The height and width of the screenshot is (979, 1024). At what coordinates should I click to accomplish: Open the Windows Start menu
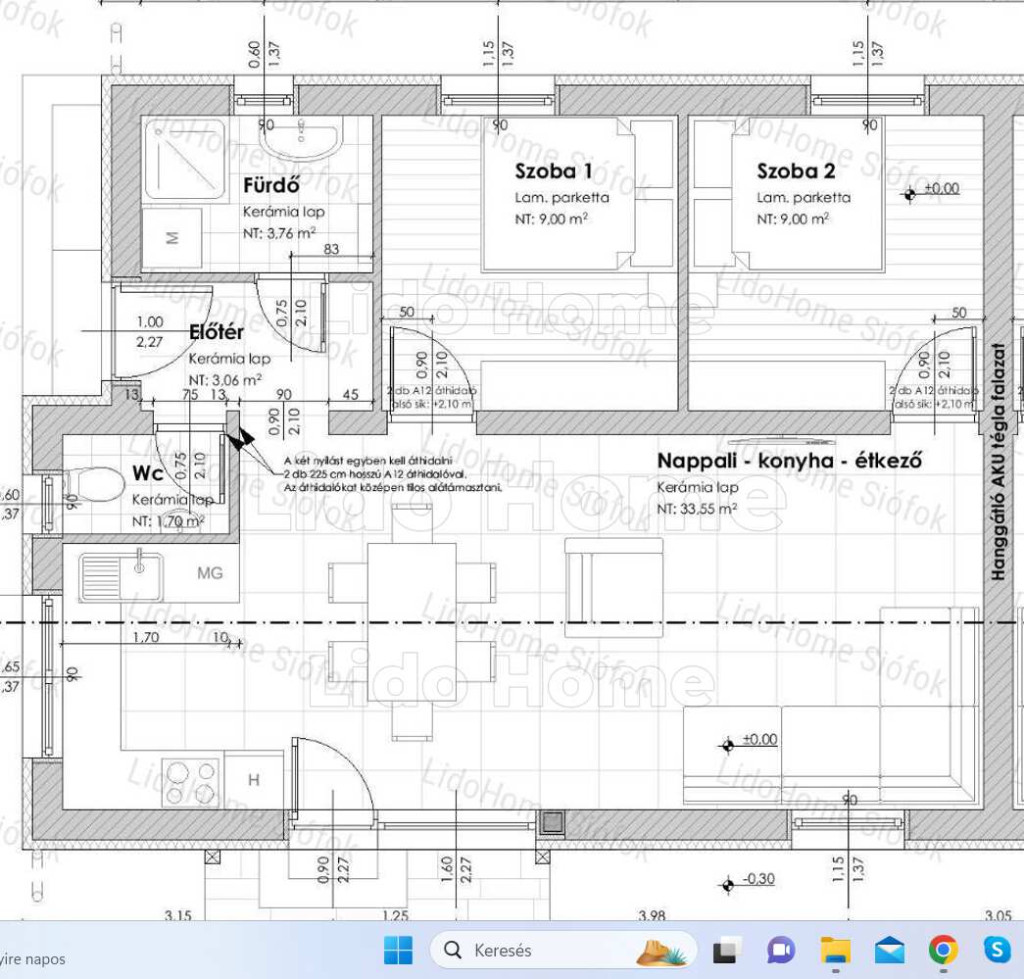pyautogui.click(x=398, y=949)
